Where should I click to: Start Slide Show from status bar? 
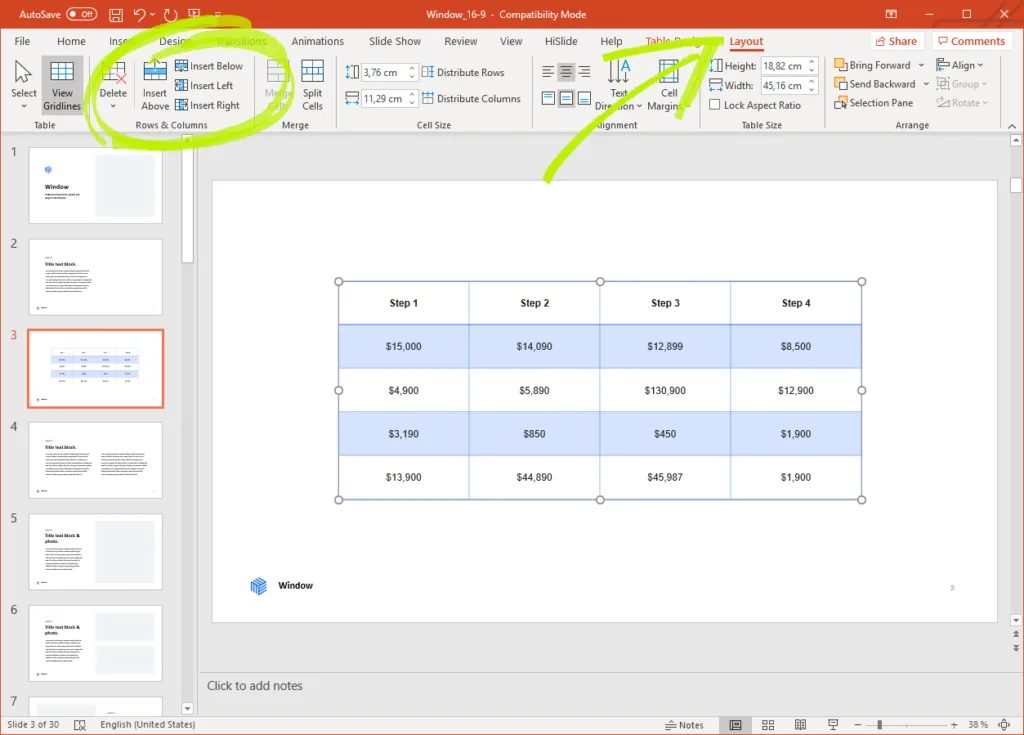[x=833, y=725]
